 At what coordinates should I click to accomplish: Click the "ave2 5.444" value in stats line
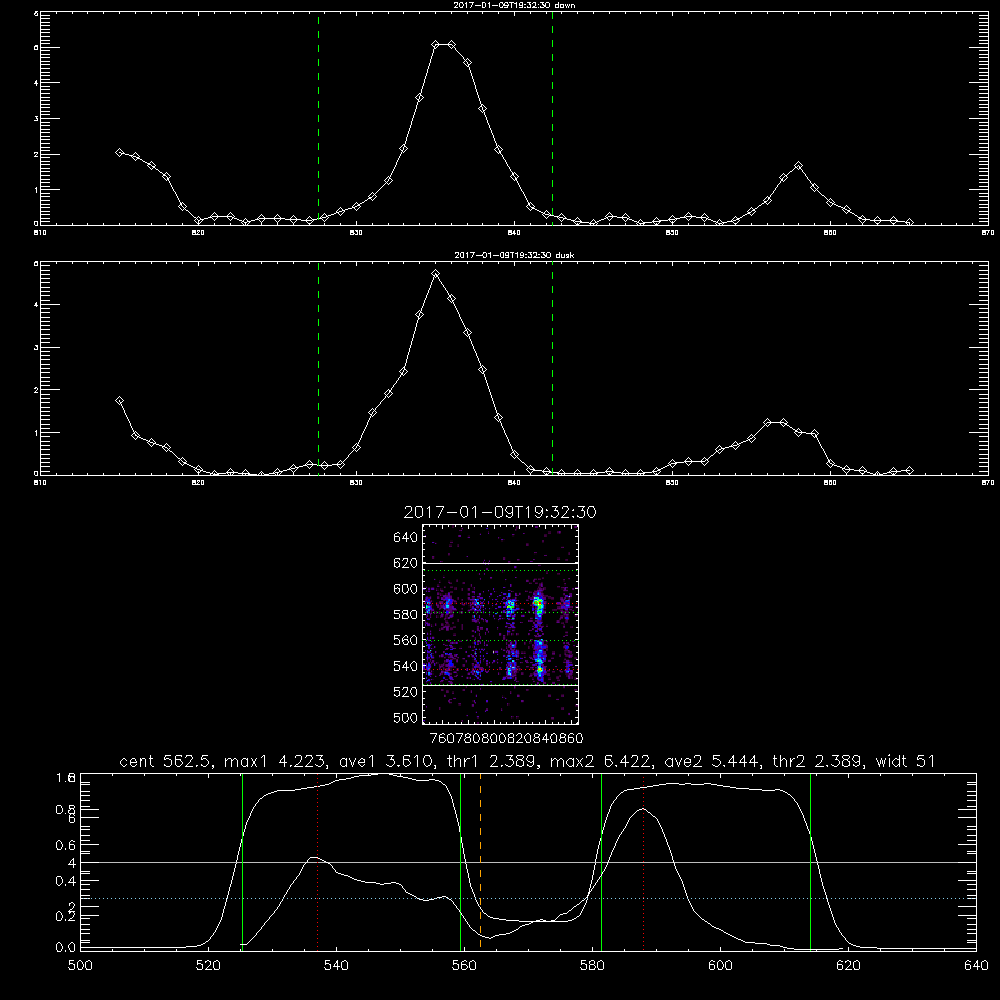[x=712, y=761]
